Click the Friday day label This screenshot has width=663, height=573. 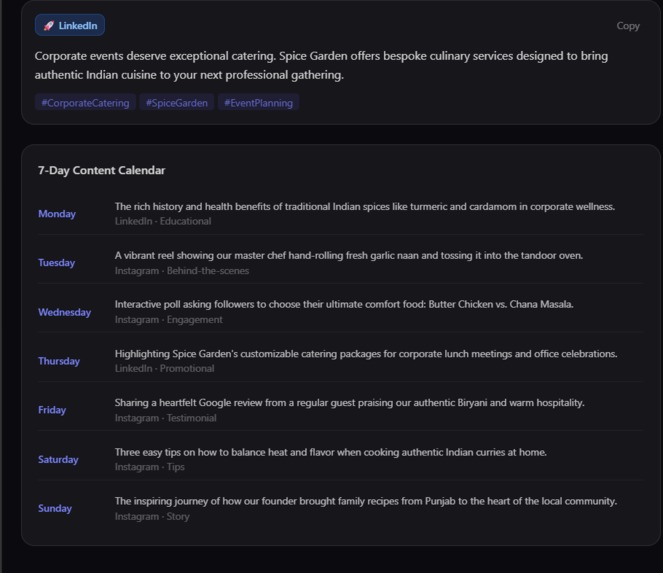pos(52,410)
